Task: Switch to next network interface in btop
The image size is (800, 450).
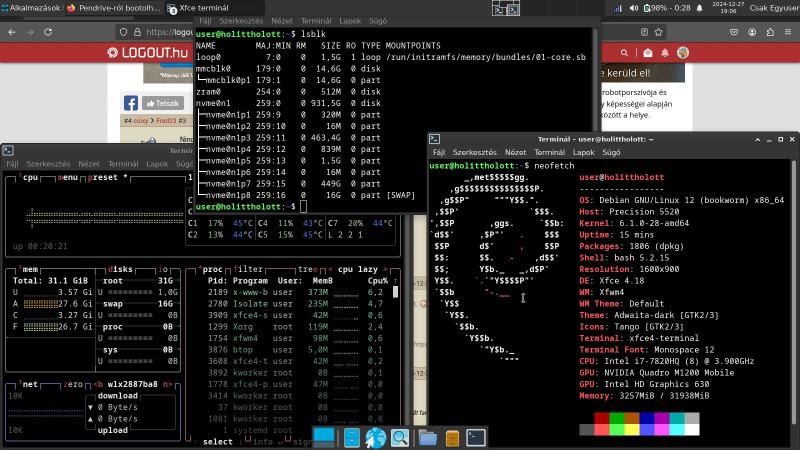Action: click(167, 384)
